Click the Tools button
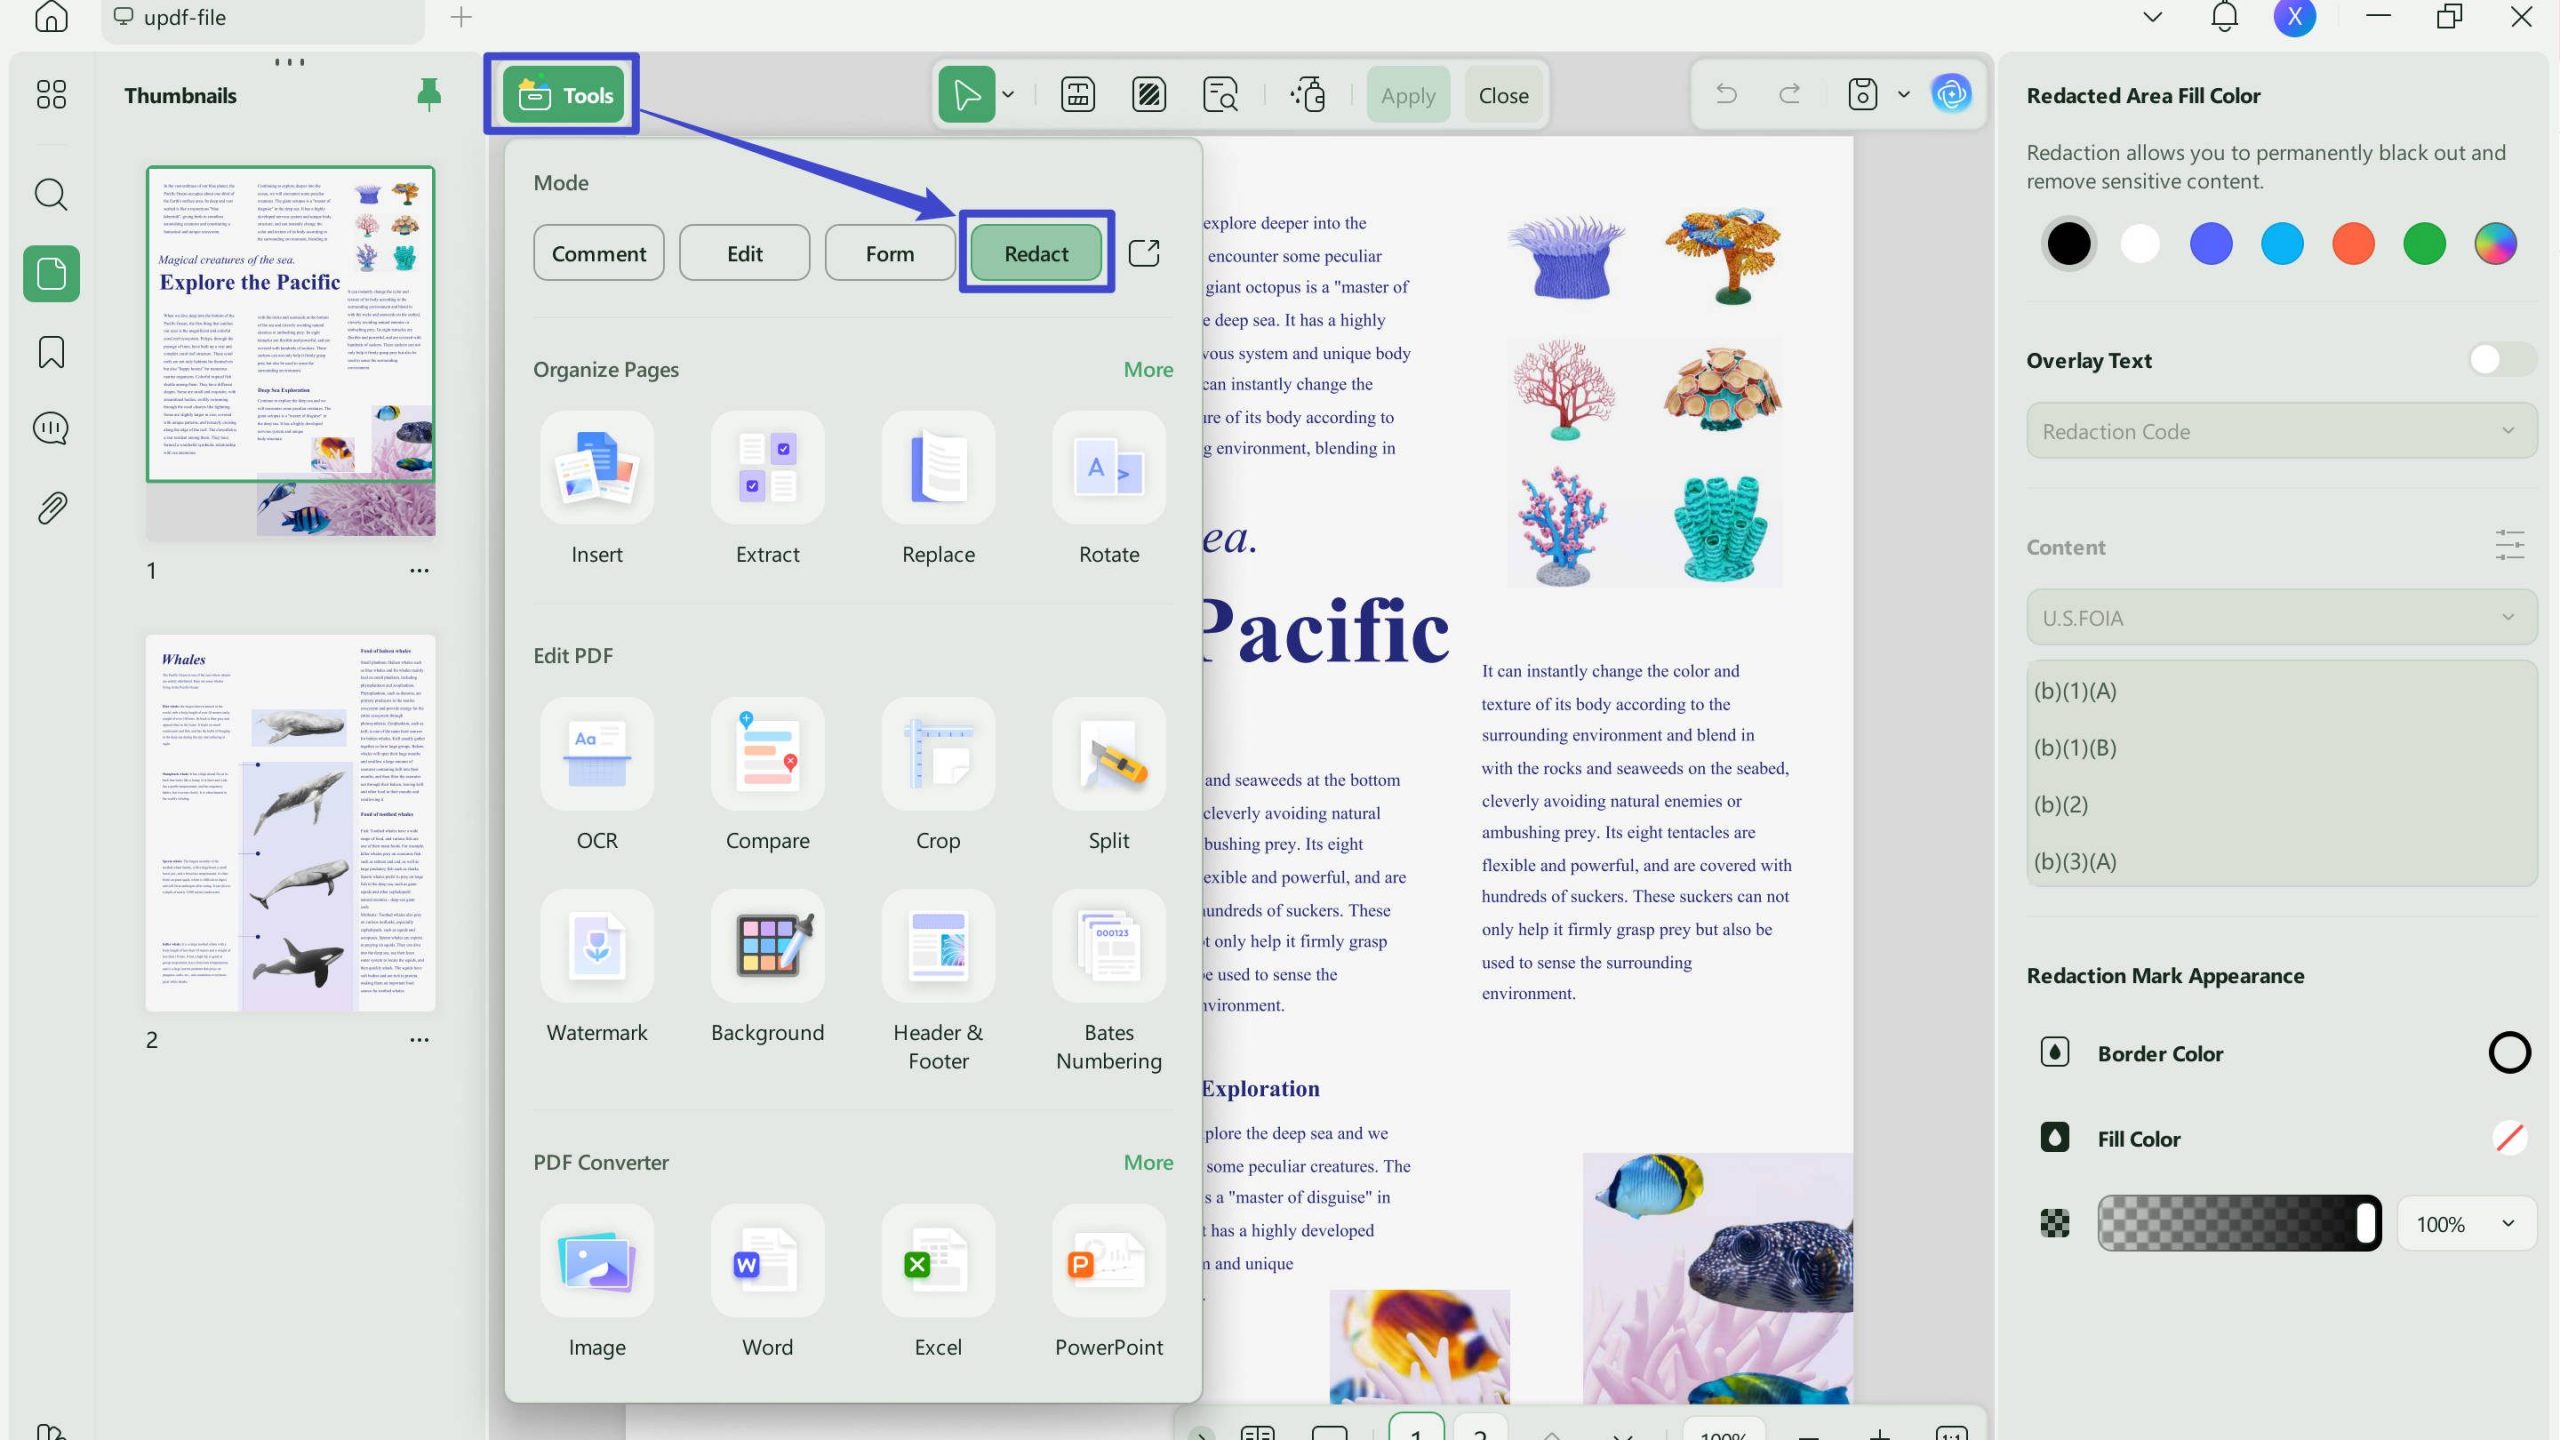 564,95
